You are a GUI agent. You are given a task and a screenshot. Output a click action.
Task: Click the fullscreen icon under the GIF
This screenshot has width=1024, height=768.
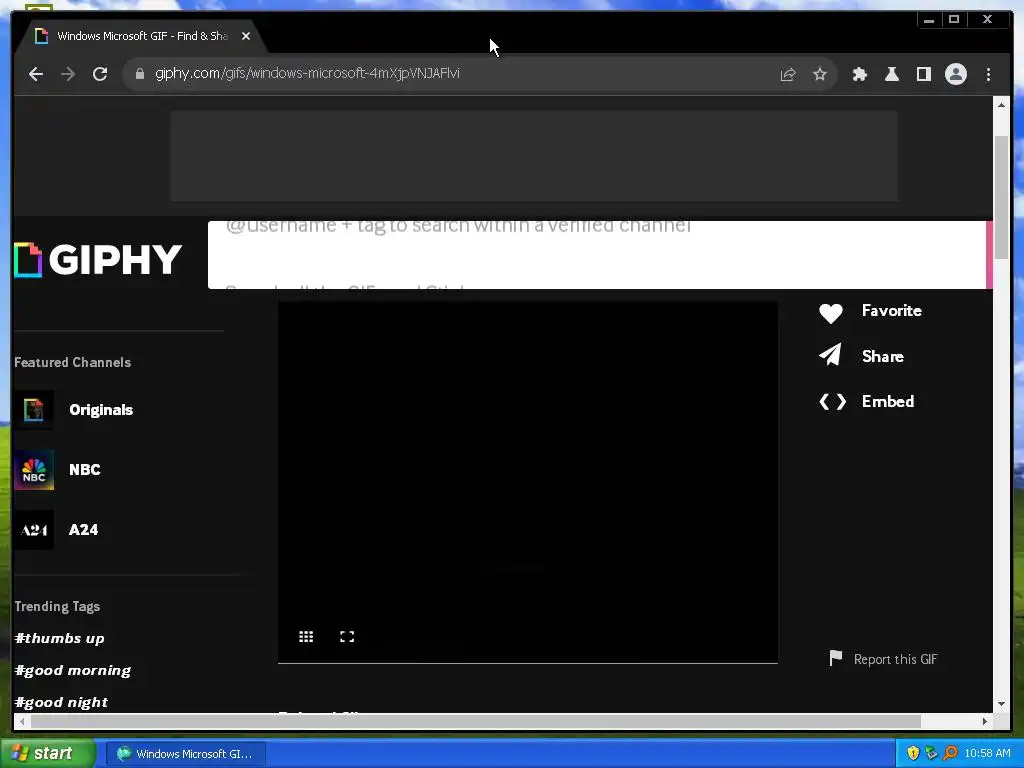347,637
